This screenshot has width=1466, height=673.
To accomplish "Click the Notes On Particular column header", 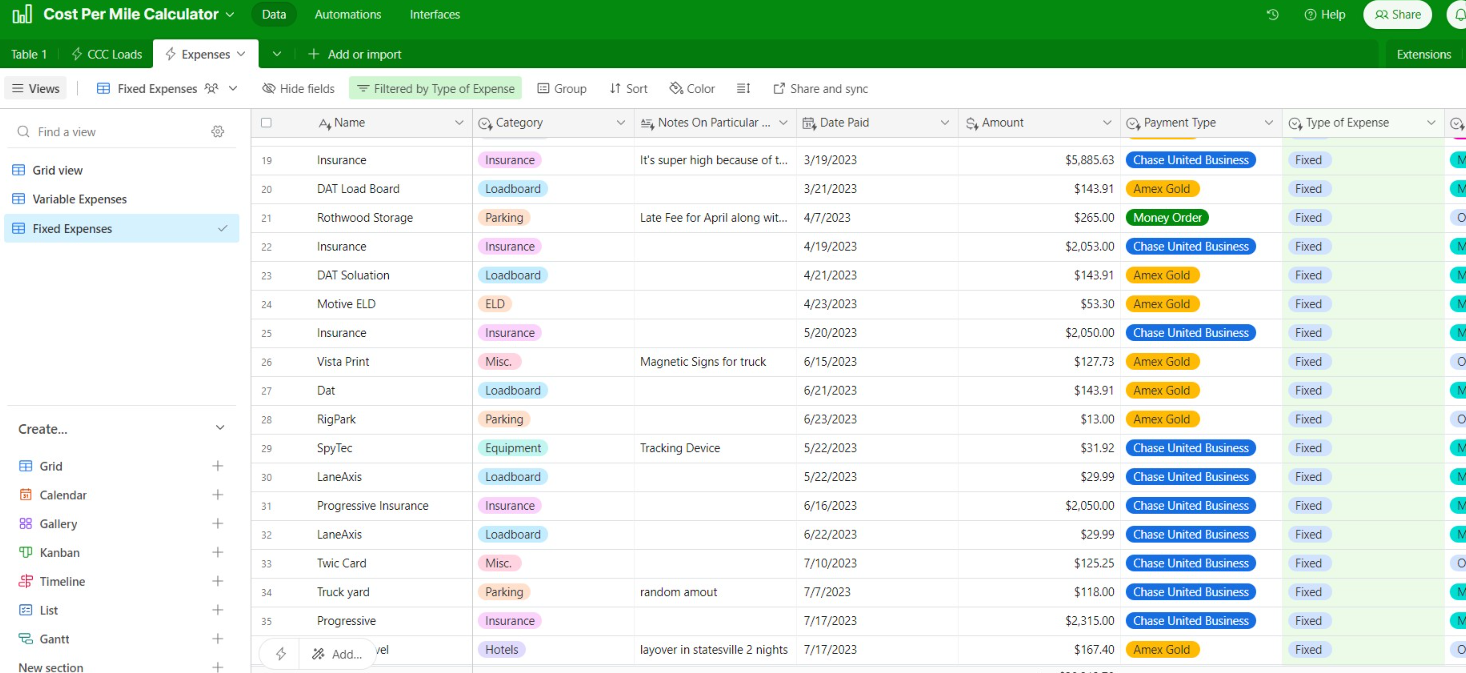I will (715, 123).
